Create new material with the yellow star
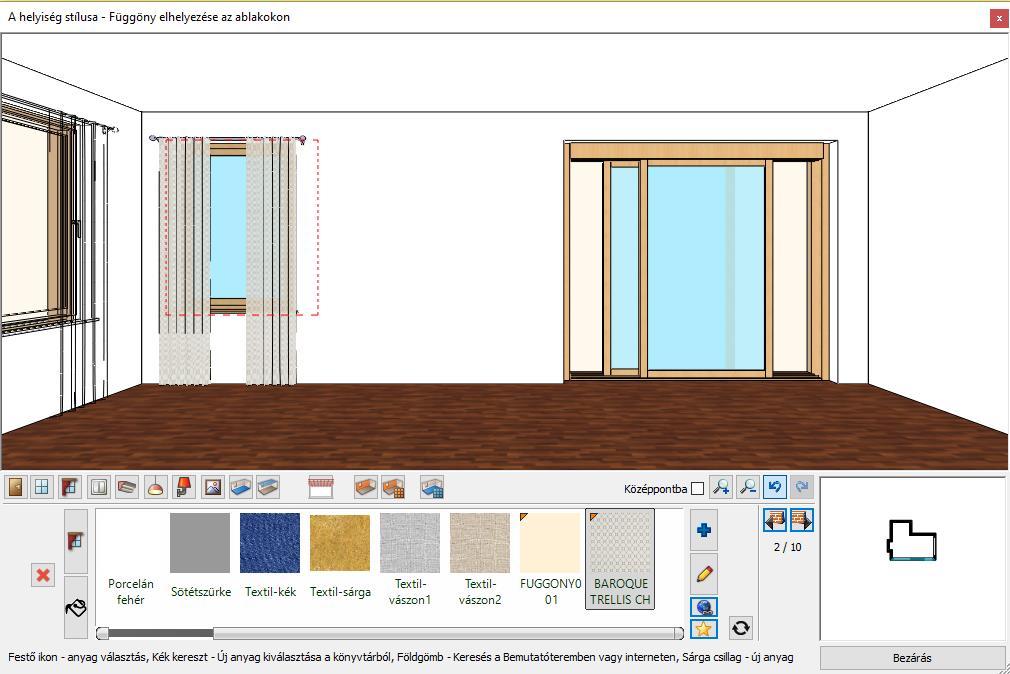 tap(703, 629)
